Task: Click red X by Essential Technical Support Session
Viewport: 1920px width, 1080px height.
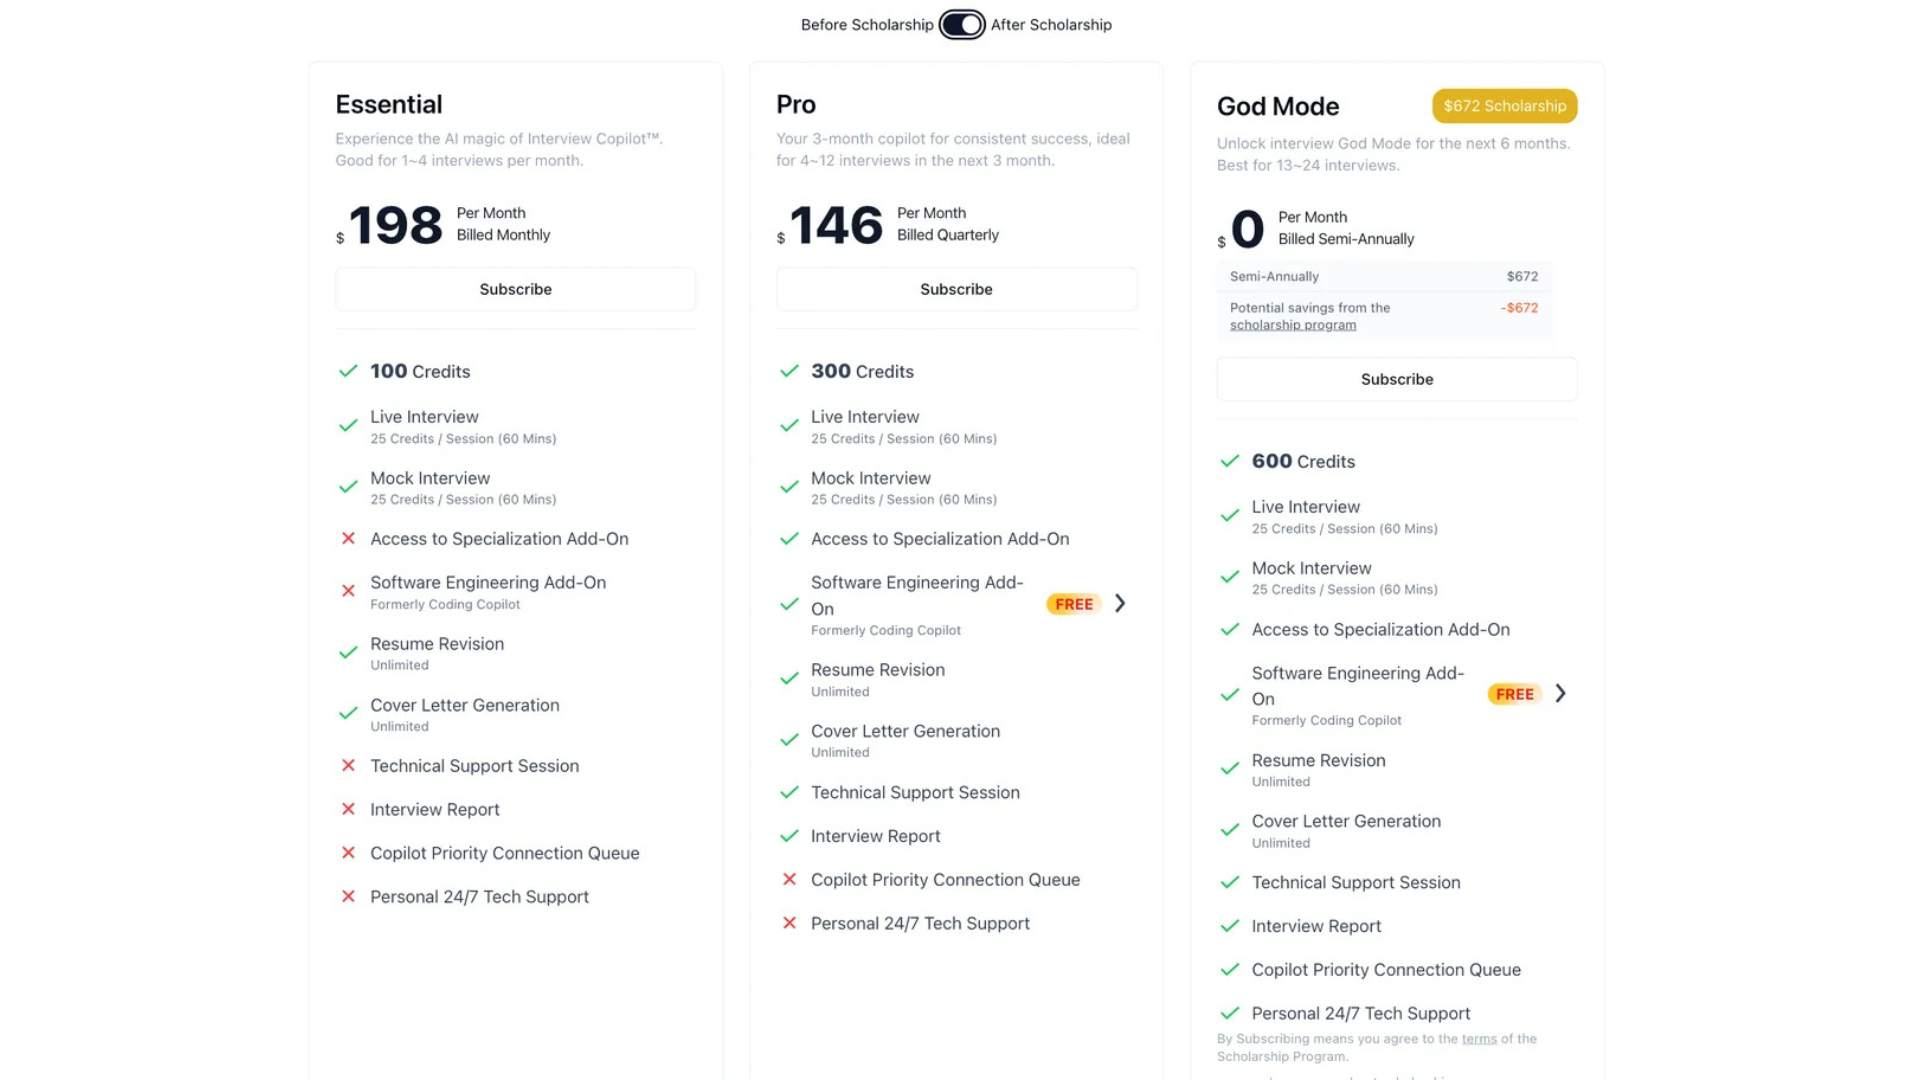Action: (x=348, y=765)
